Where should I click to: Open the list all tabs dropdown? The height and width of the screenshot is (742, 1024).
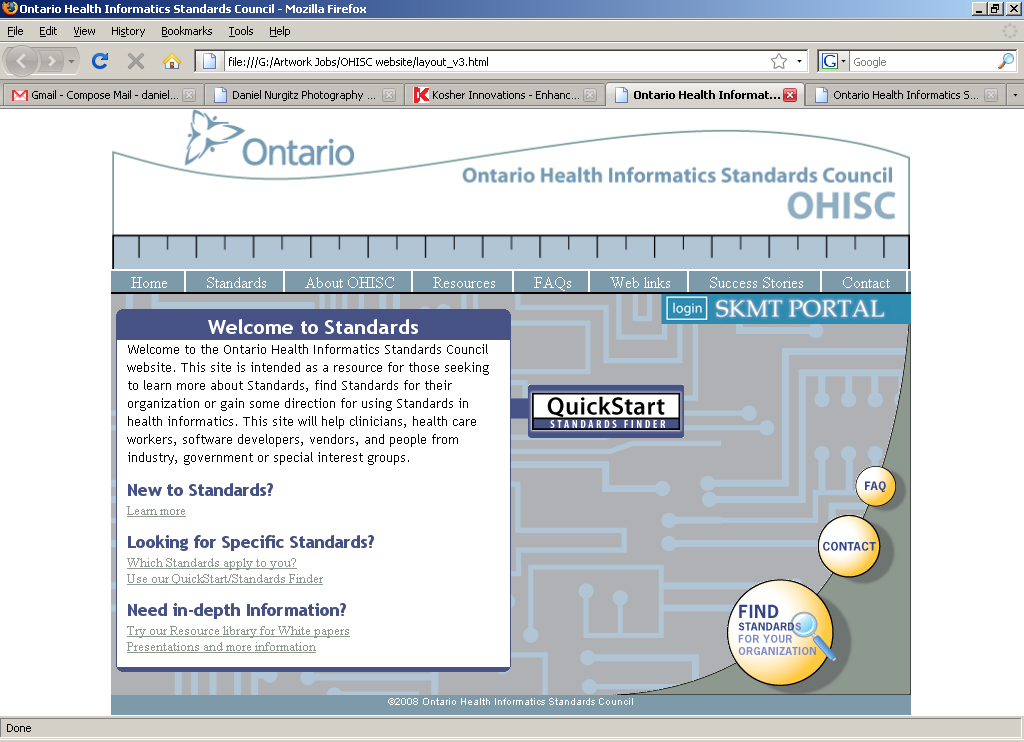pos(1015,95)
